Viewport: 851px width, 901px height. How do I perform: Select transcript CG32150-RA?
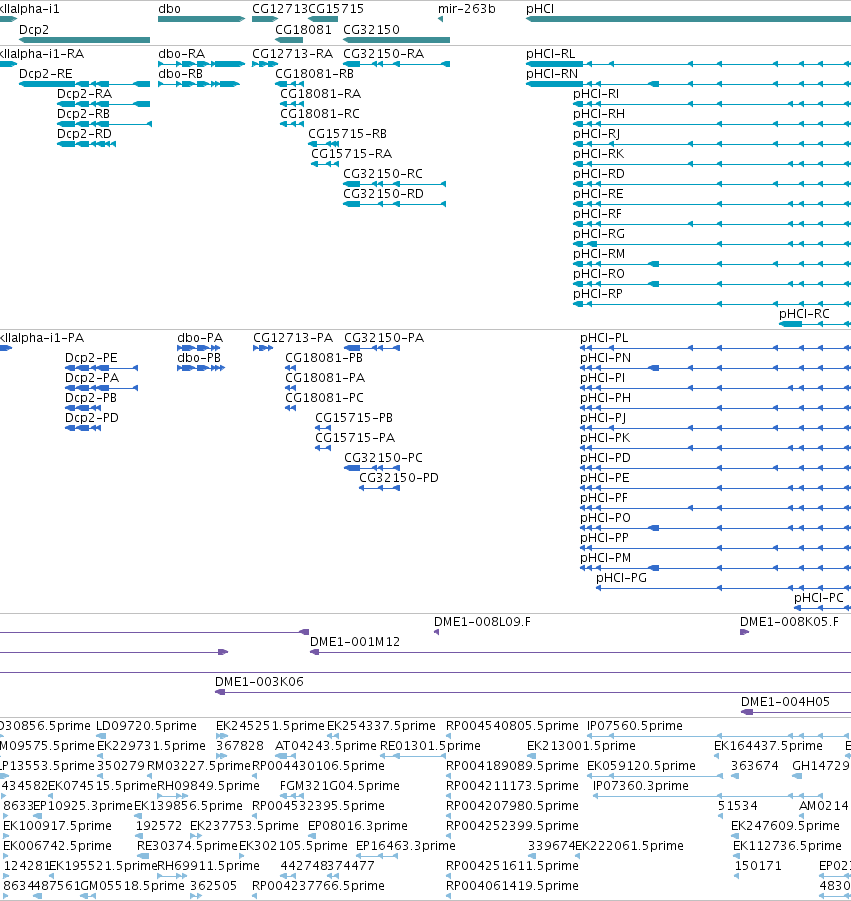pos(384,54)
